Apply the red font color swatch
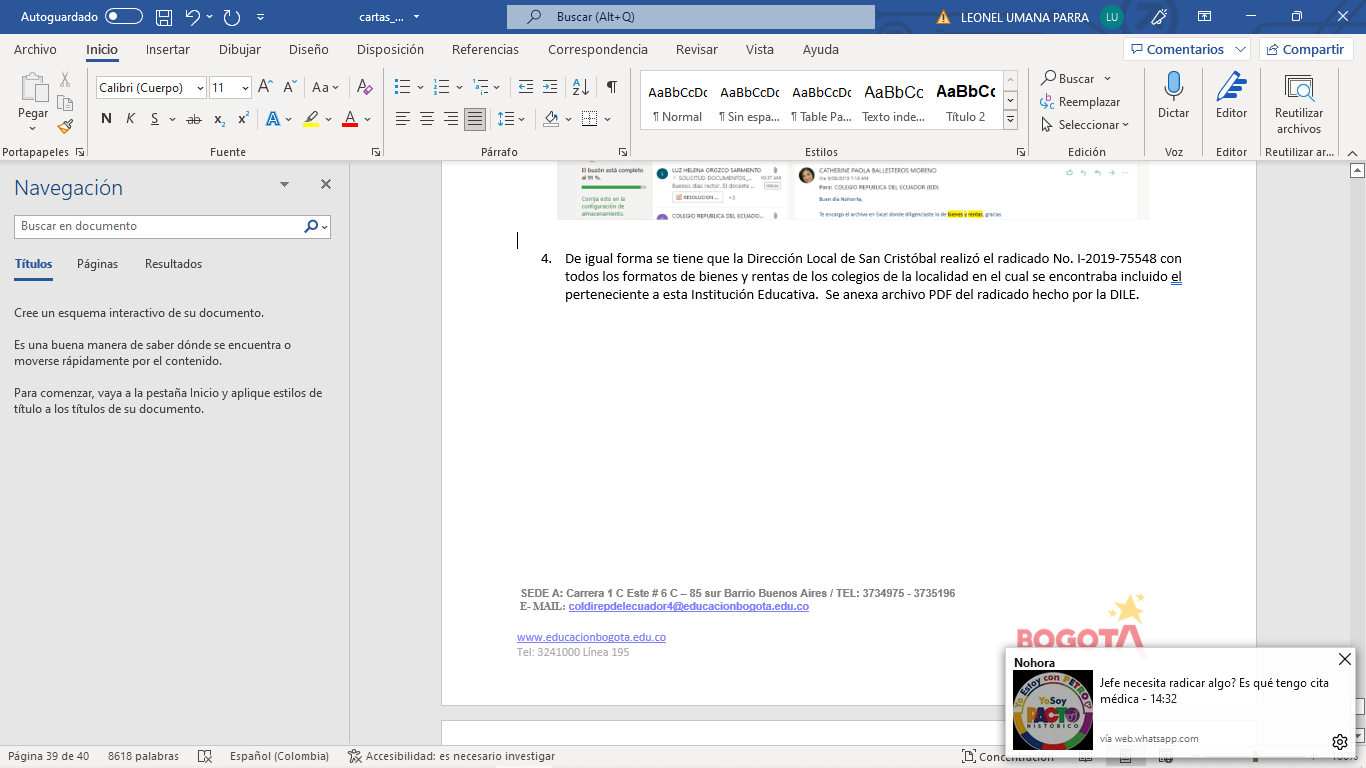 [349, 119]
